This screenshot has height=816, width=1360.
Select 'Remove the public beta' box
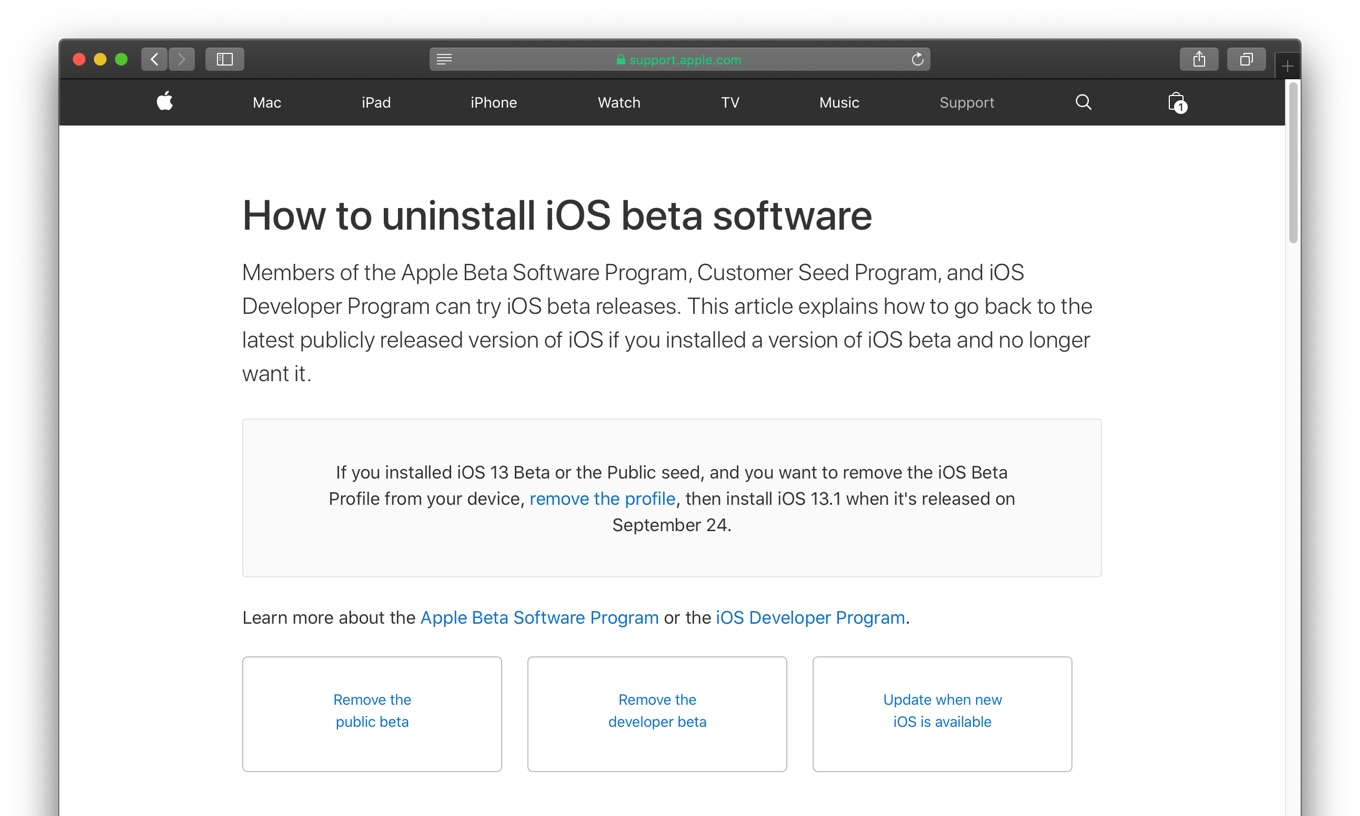pyautogui.click(x=372, y=714)
